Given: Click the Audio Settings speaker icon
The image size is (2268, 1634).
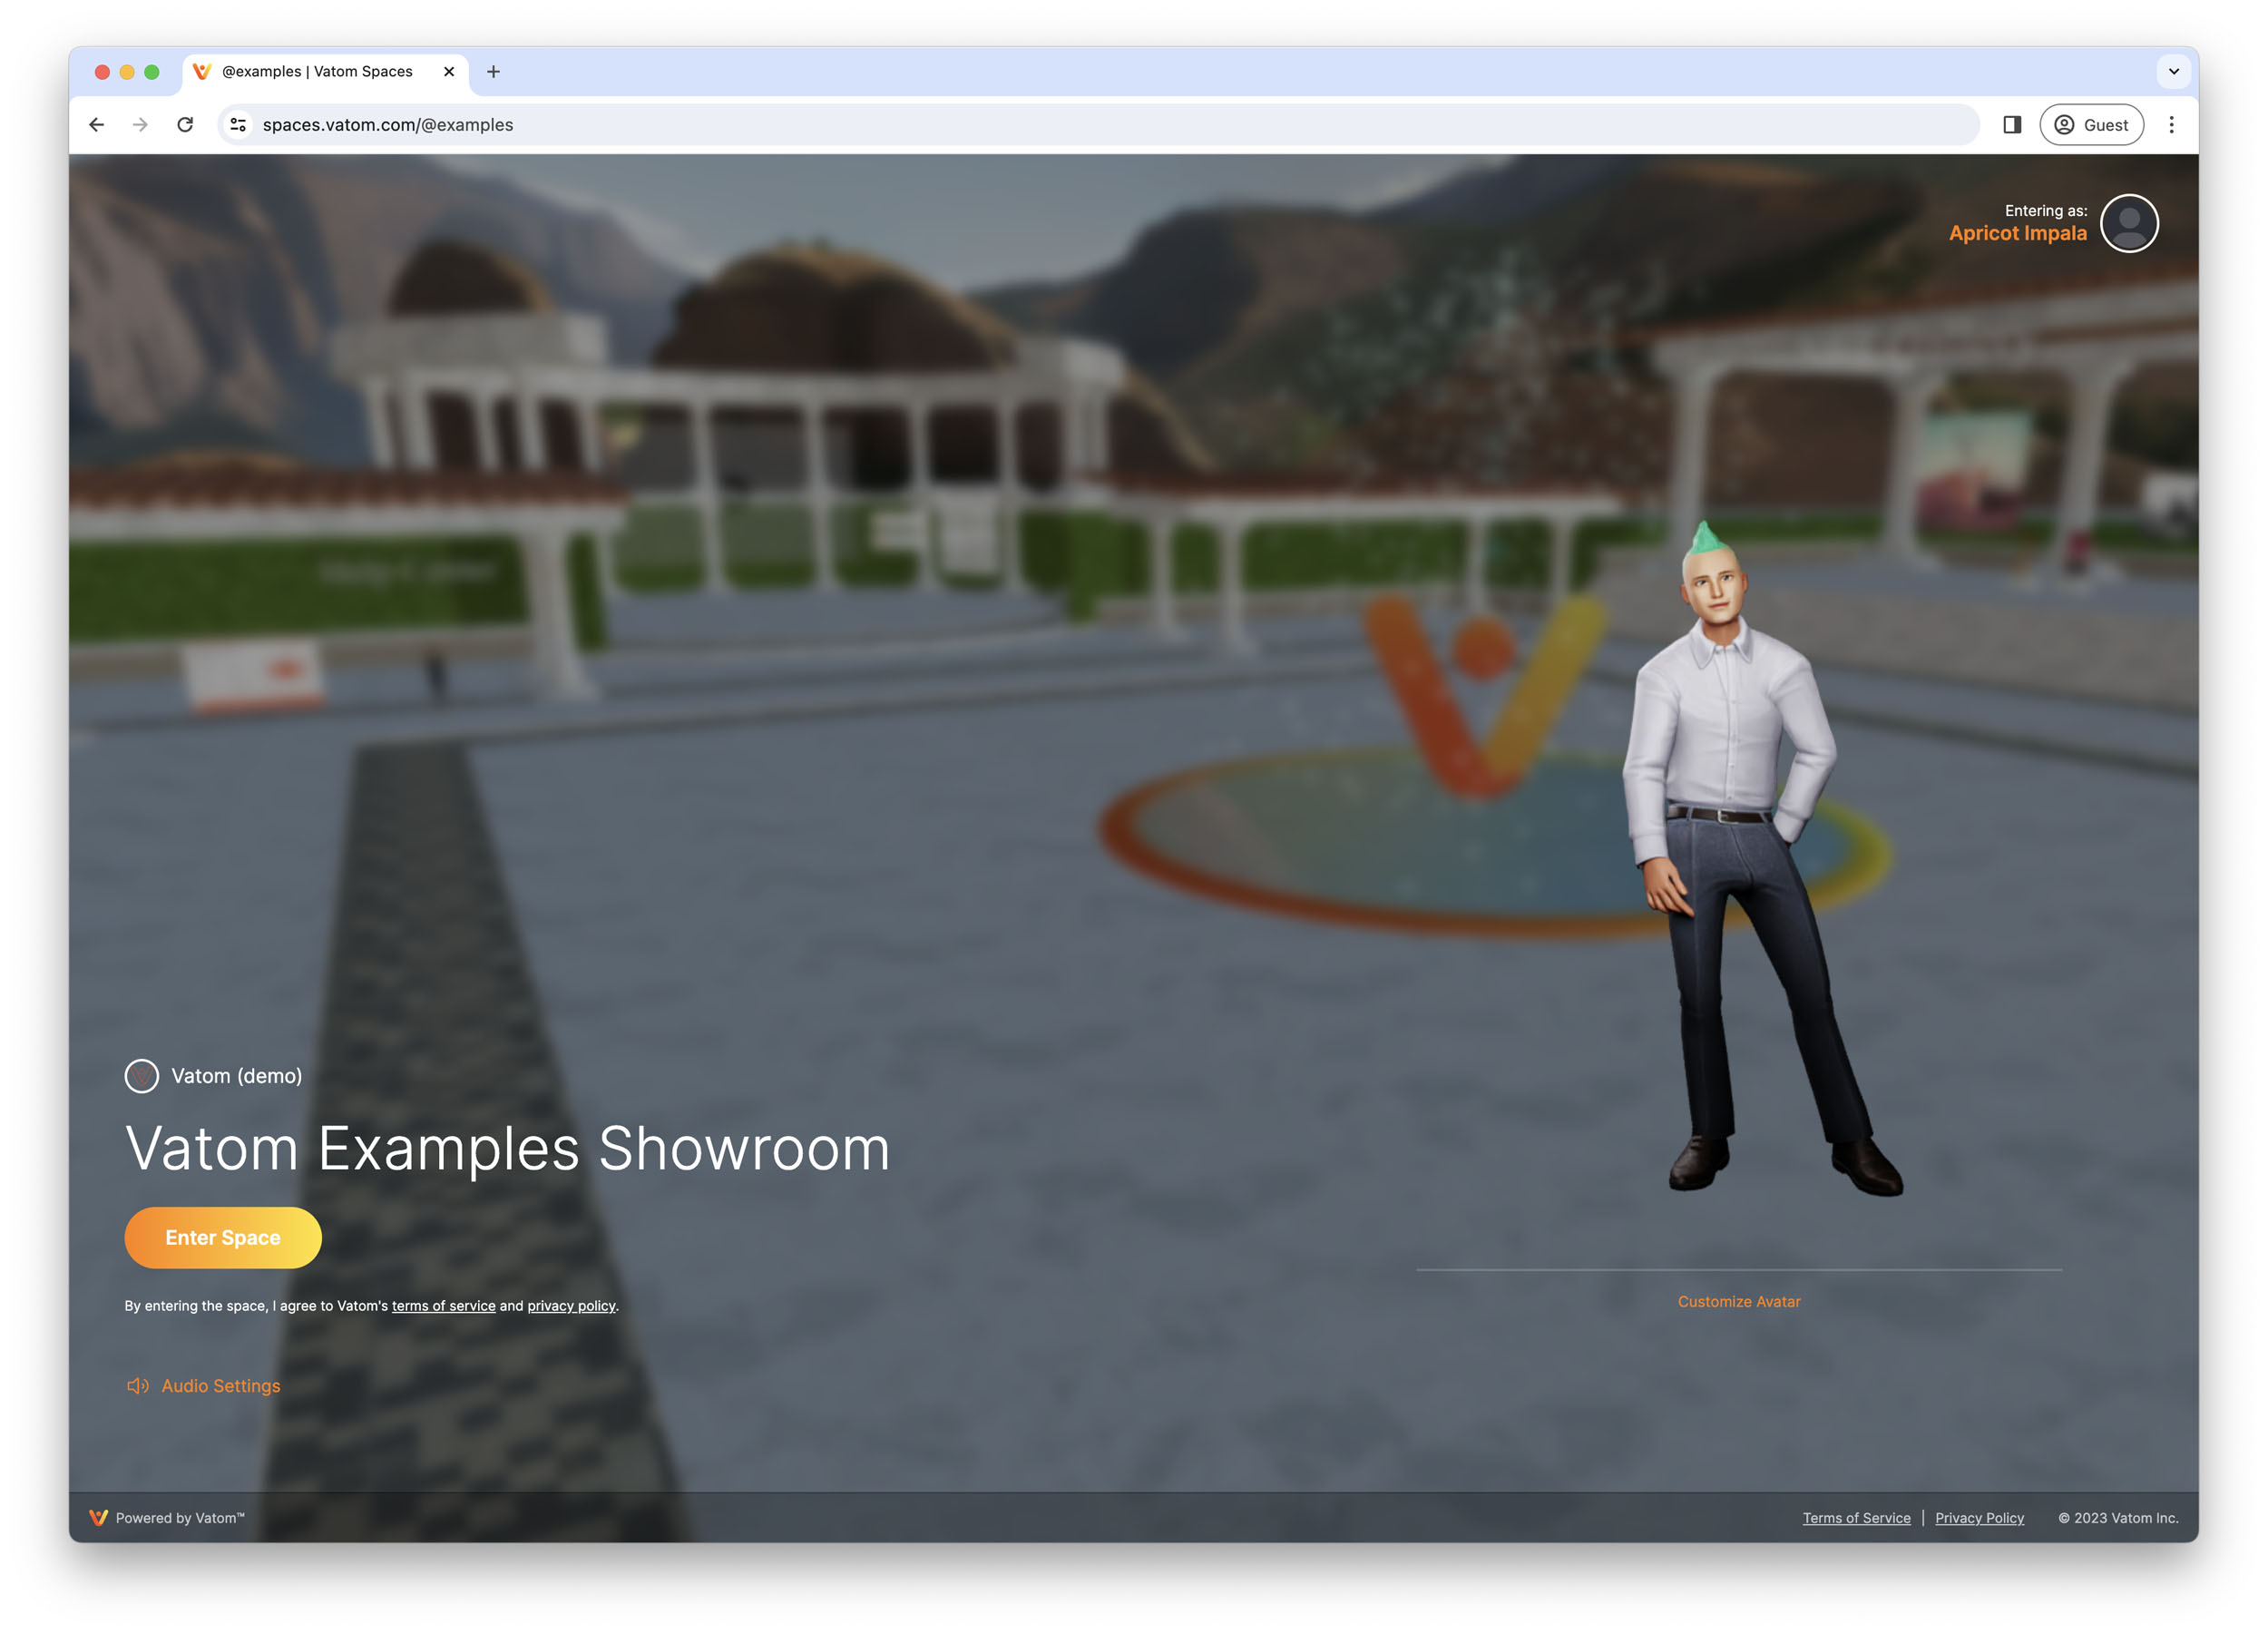Looking at the screenshot, I should (138, 1386).
